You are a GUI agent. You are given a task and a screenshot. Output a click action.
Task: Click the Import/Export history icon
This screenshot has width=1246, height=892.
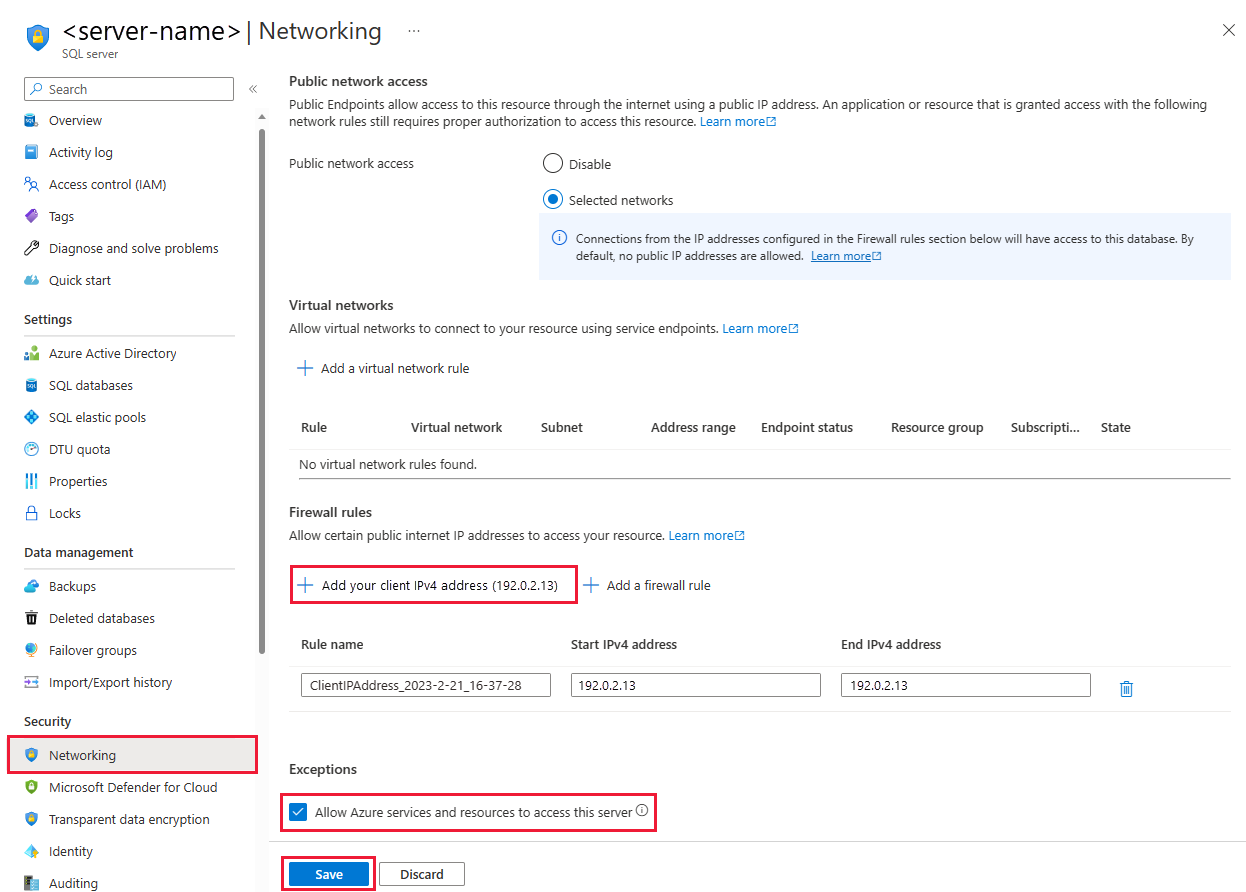tap(31, 682)
